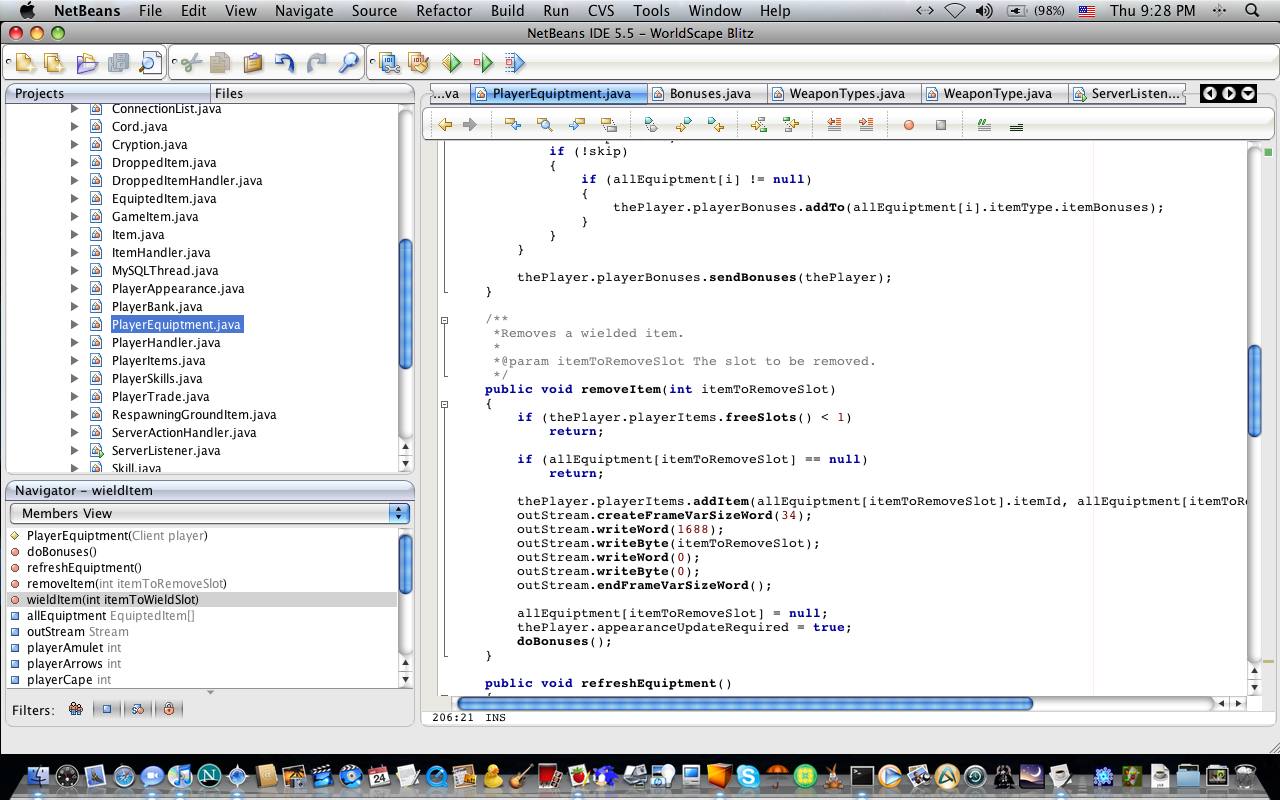Viewport: 1280px width, 800px height.
Task: Click the Redo arrow icon
Action: point(316,64)
